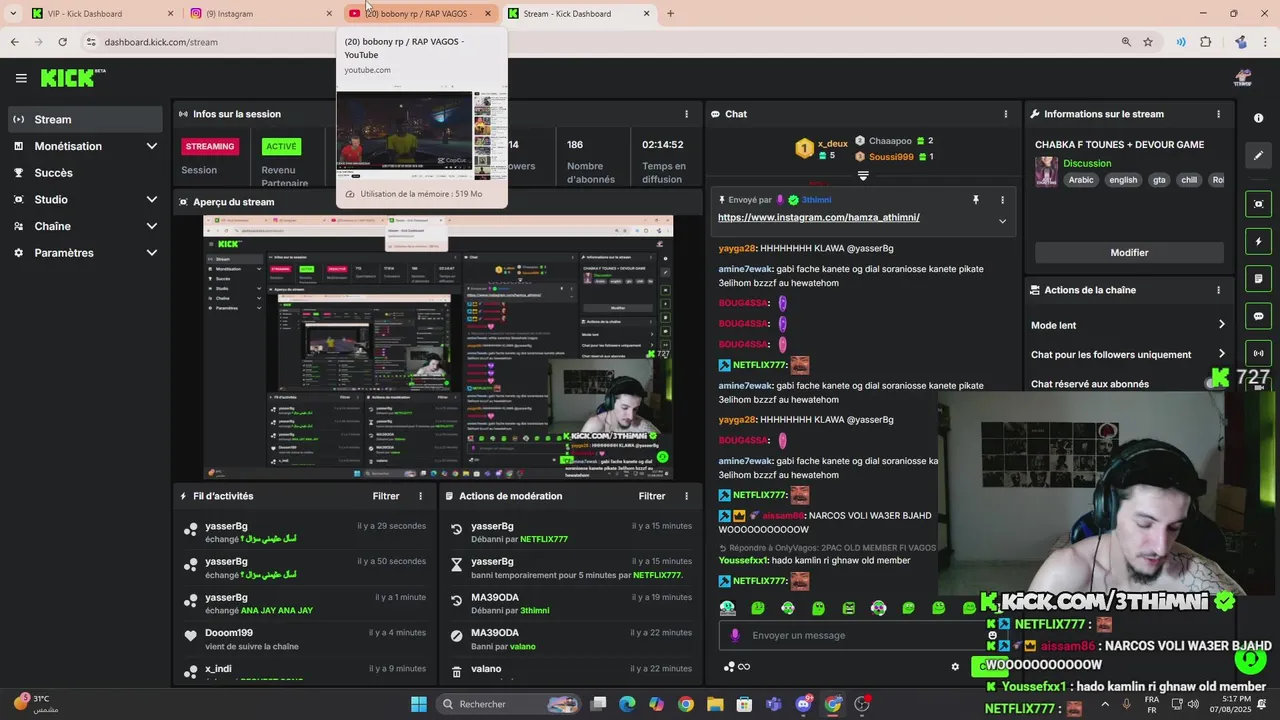1280x720 pixels.
Task: Expand the chat leaderboard collapse arrow
Action: pos(863,176)
